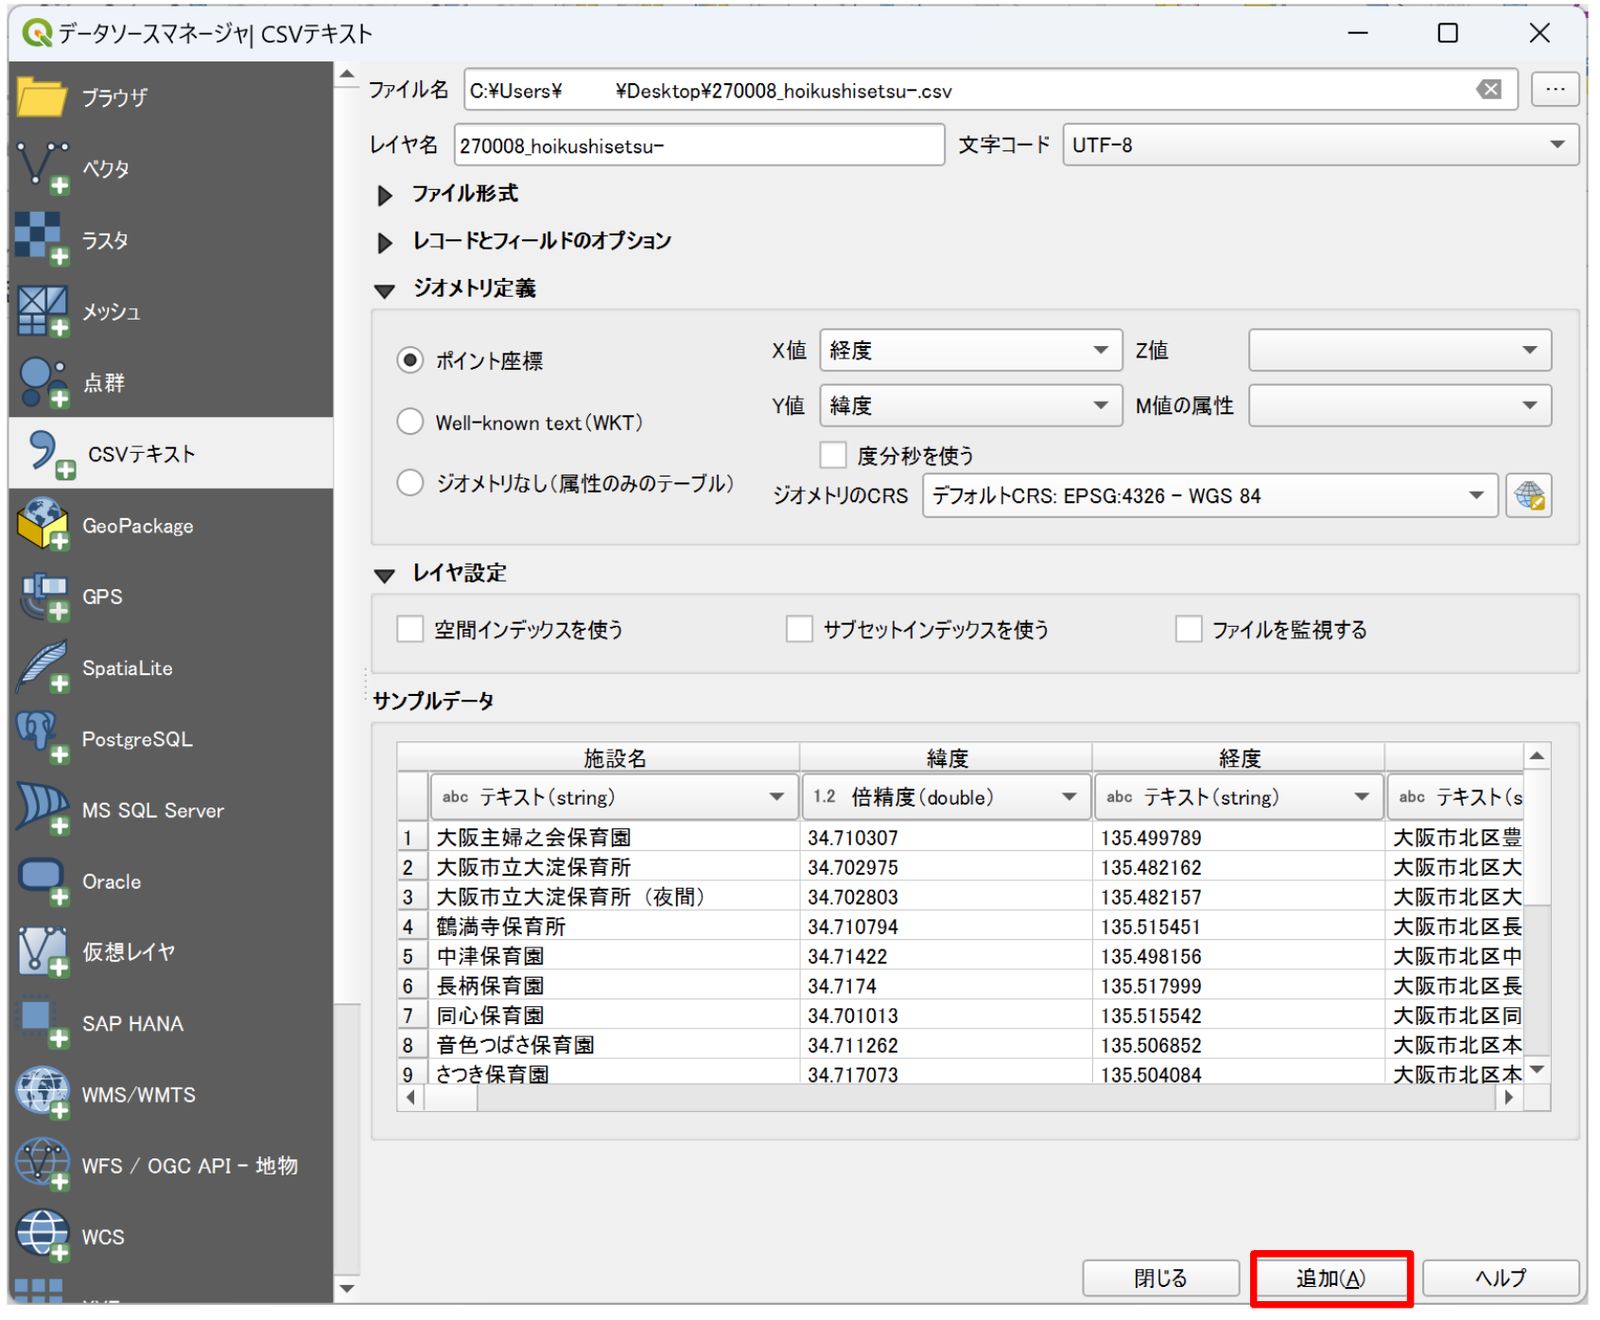Image resolution: width=1600 pixels, height=1320 pixels.
Task: Open the 緯度 column data type dropdown
Action: [945, 797]
